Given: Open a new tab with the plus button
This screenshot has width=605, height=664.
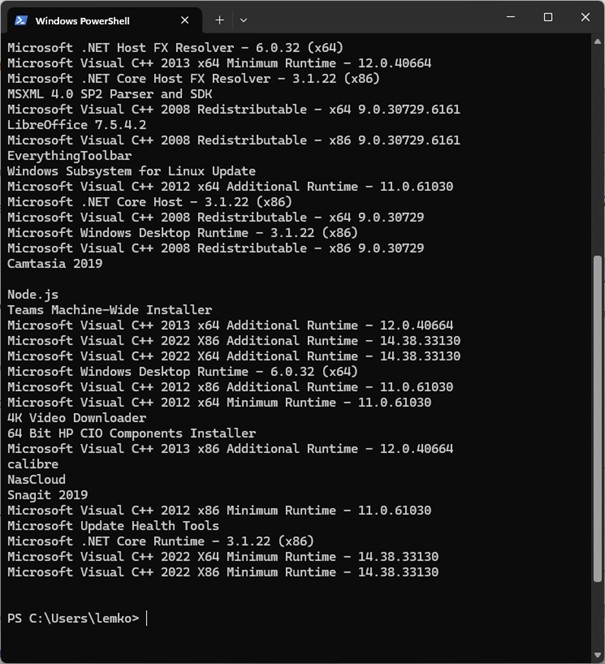Looking at the screenshot, I should [x=219, y=19].
